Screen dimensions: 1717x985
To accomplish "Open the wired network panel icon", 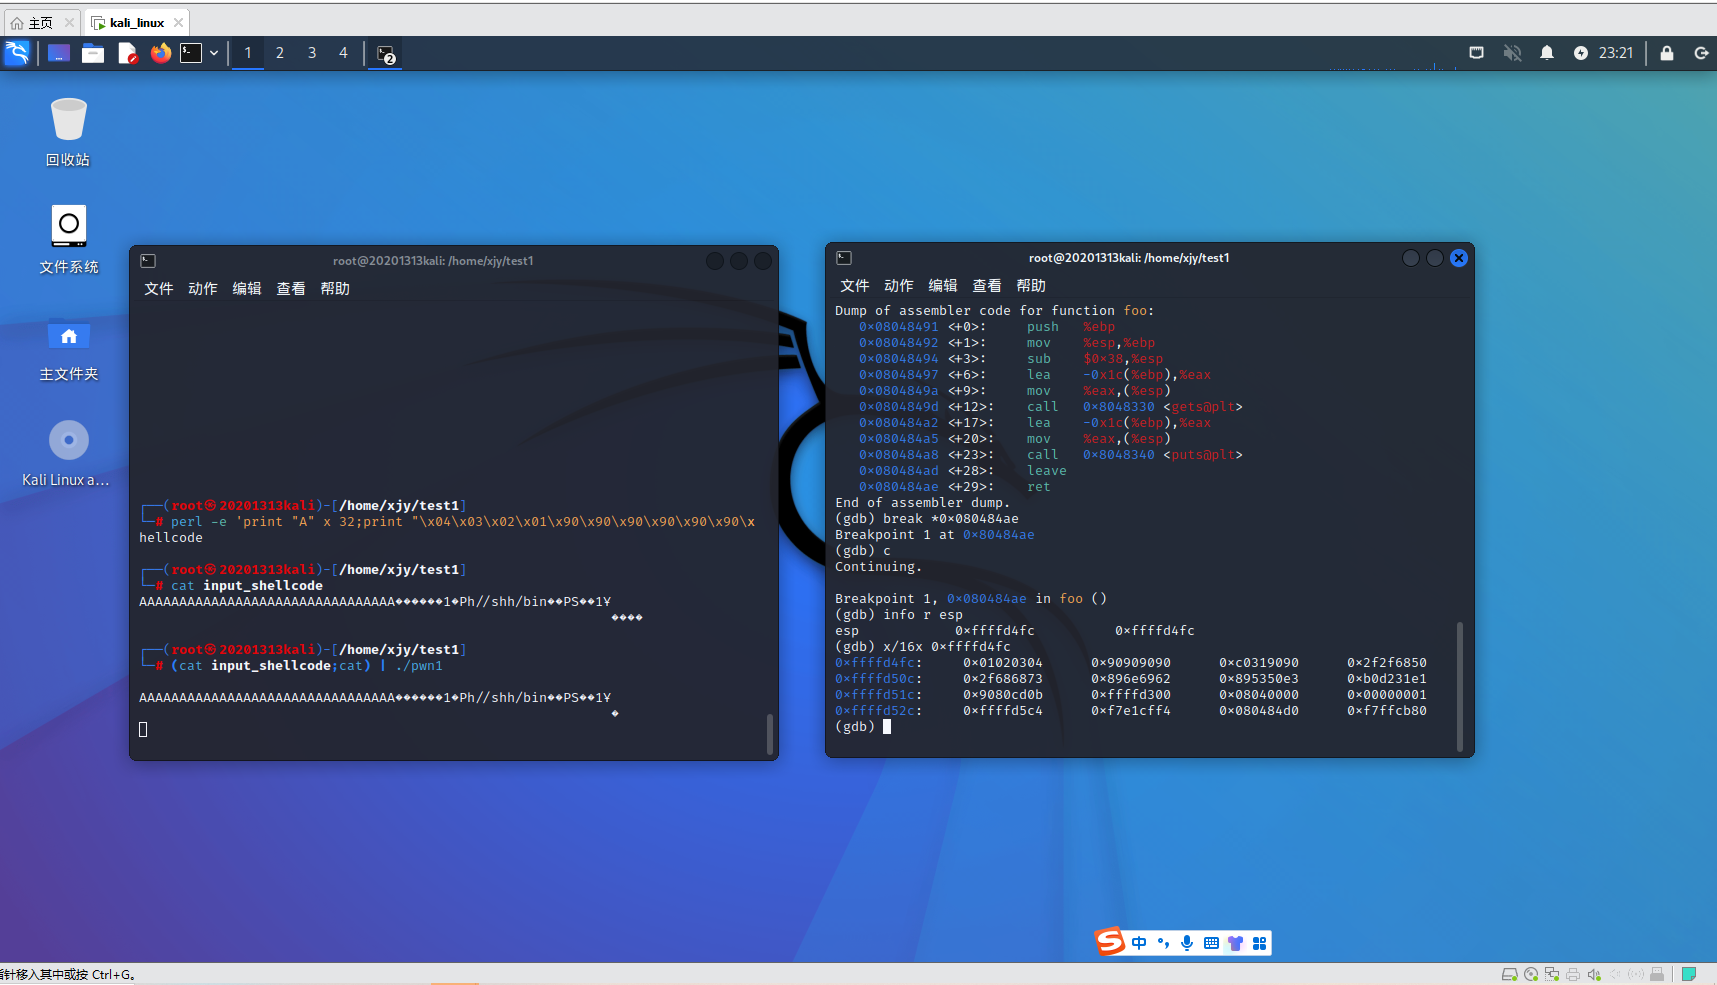I will pos(1476,53).
